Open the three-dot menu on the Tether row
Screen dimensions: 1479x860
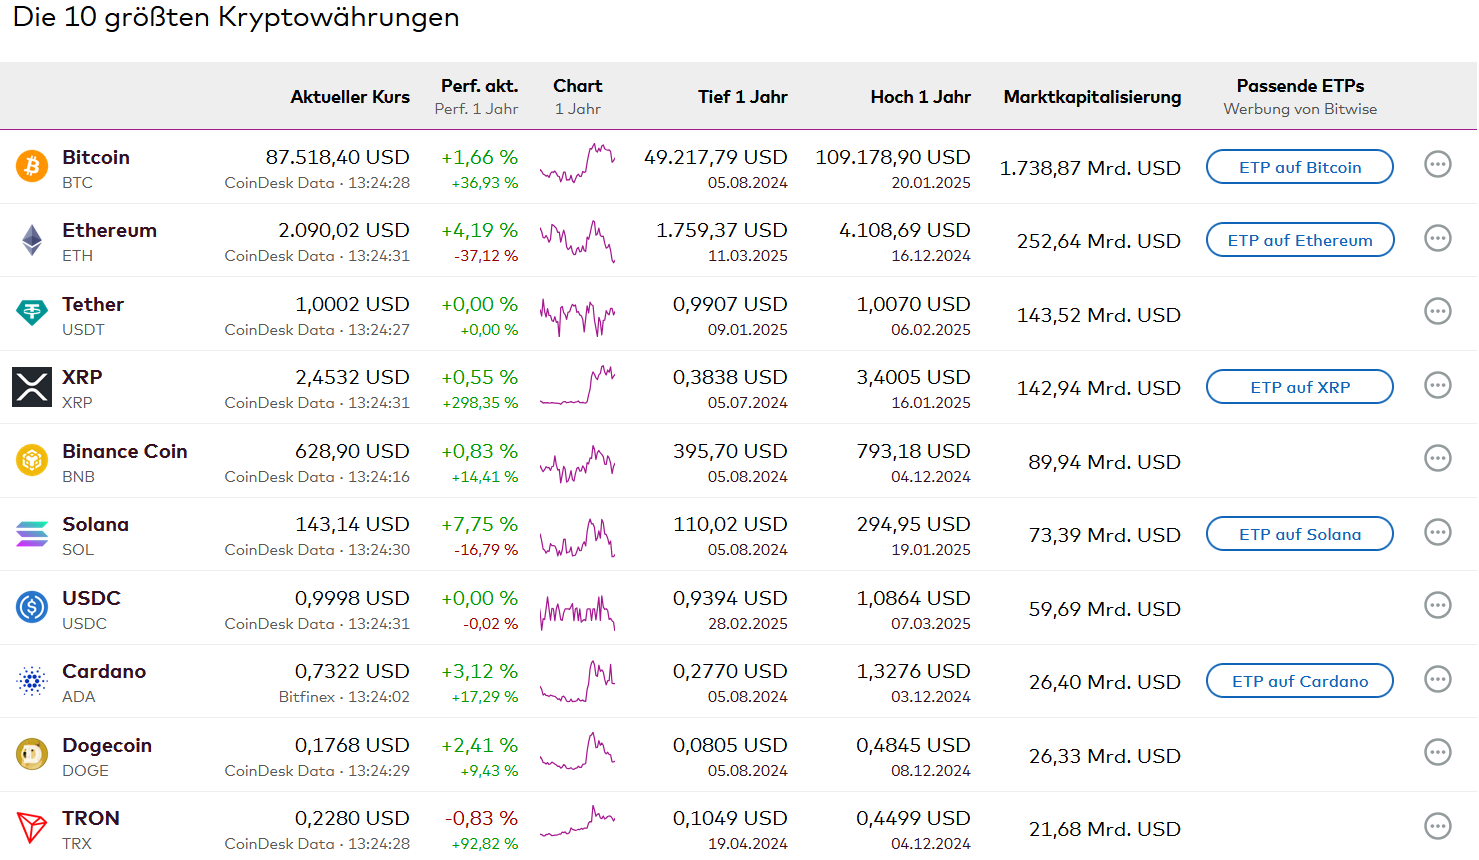(x=1438, y=311)
